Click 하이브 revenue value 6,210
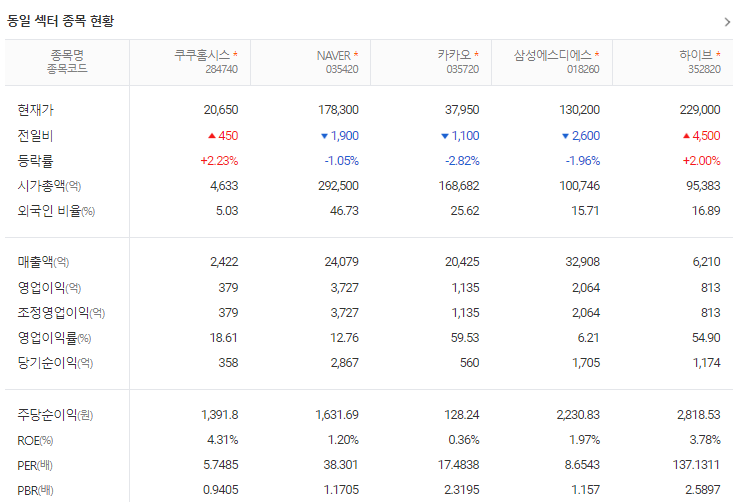Viewport: 737px width, 502px height. pos(706,262)
